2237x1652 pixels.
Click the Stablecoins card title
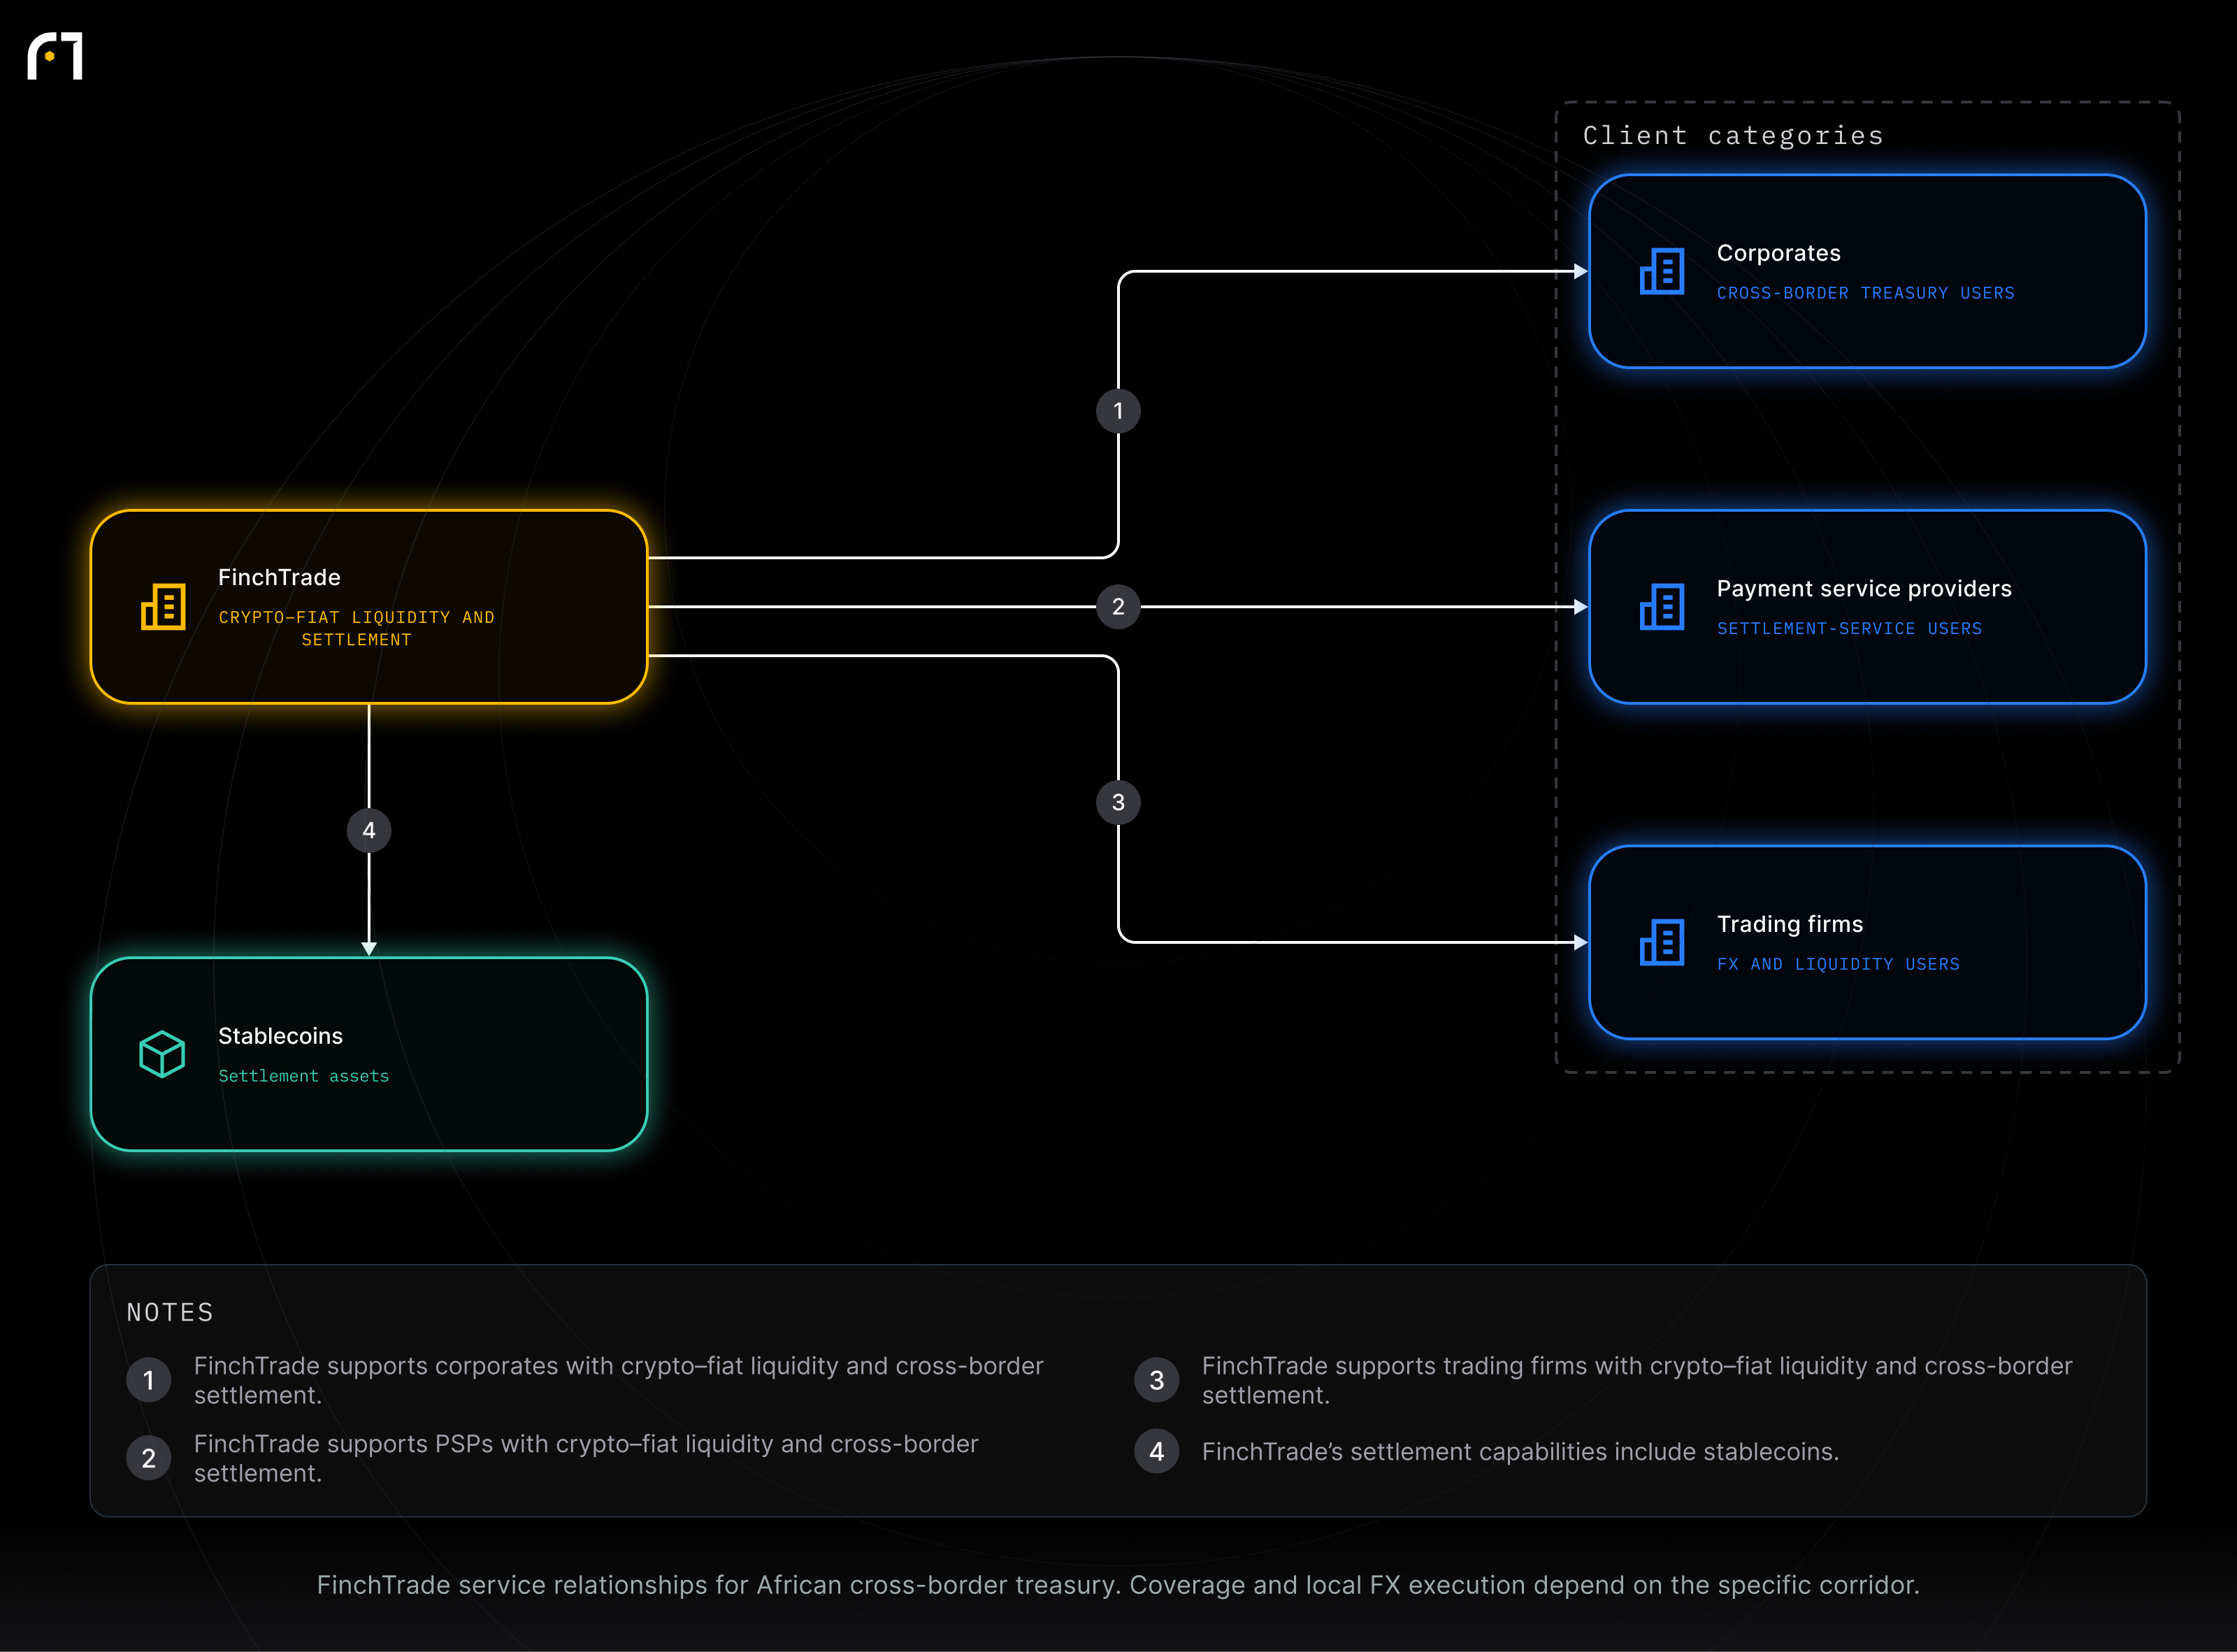coord(280,1036)
